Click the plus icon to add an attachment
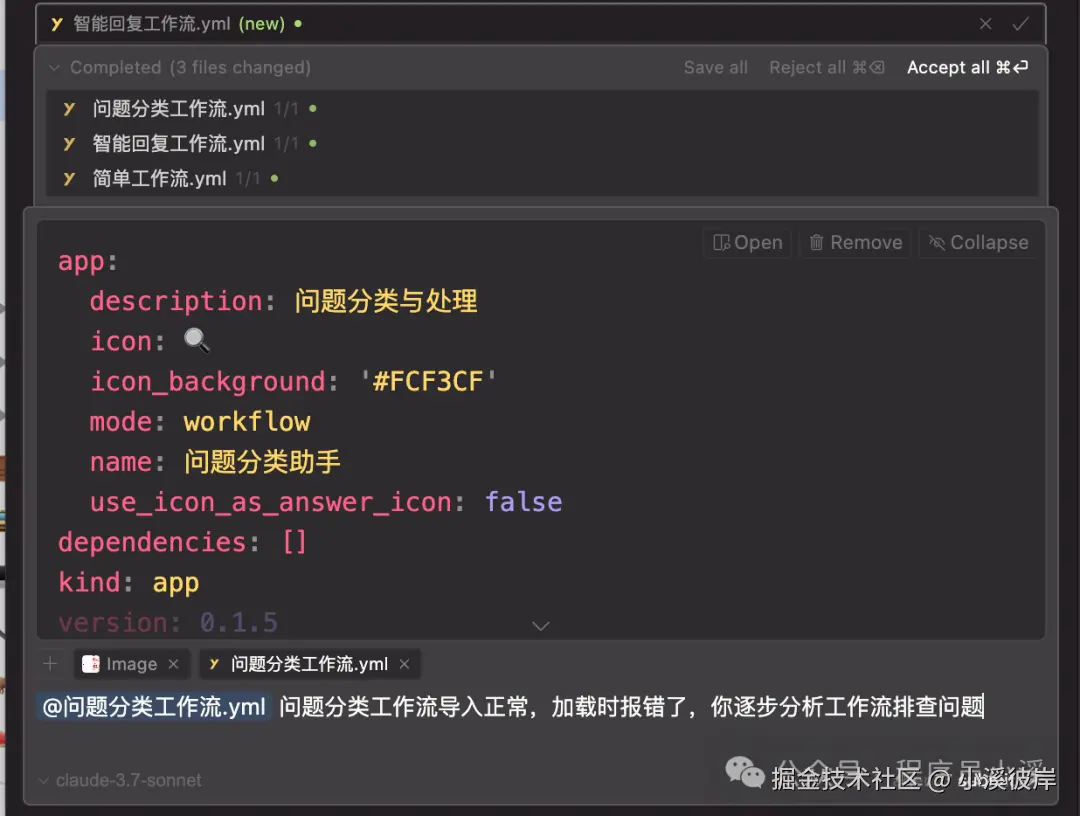 coord(50,663)
